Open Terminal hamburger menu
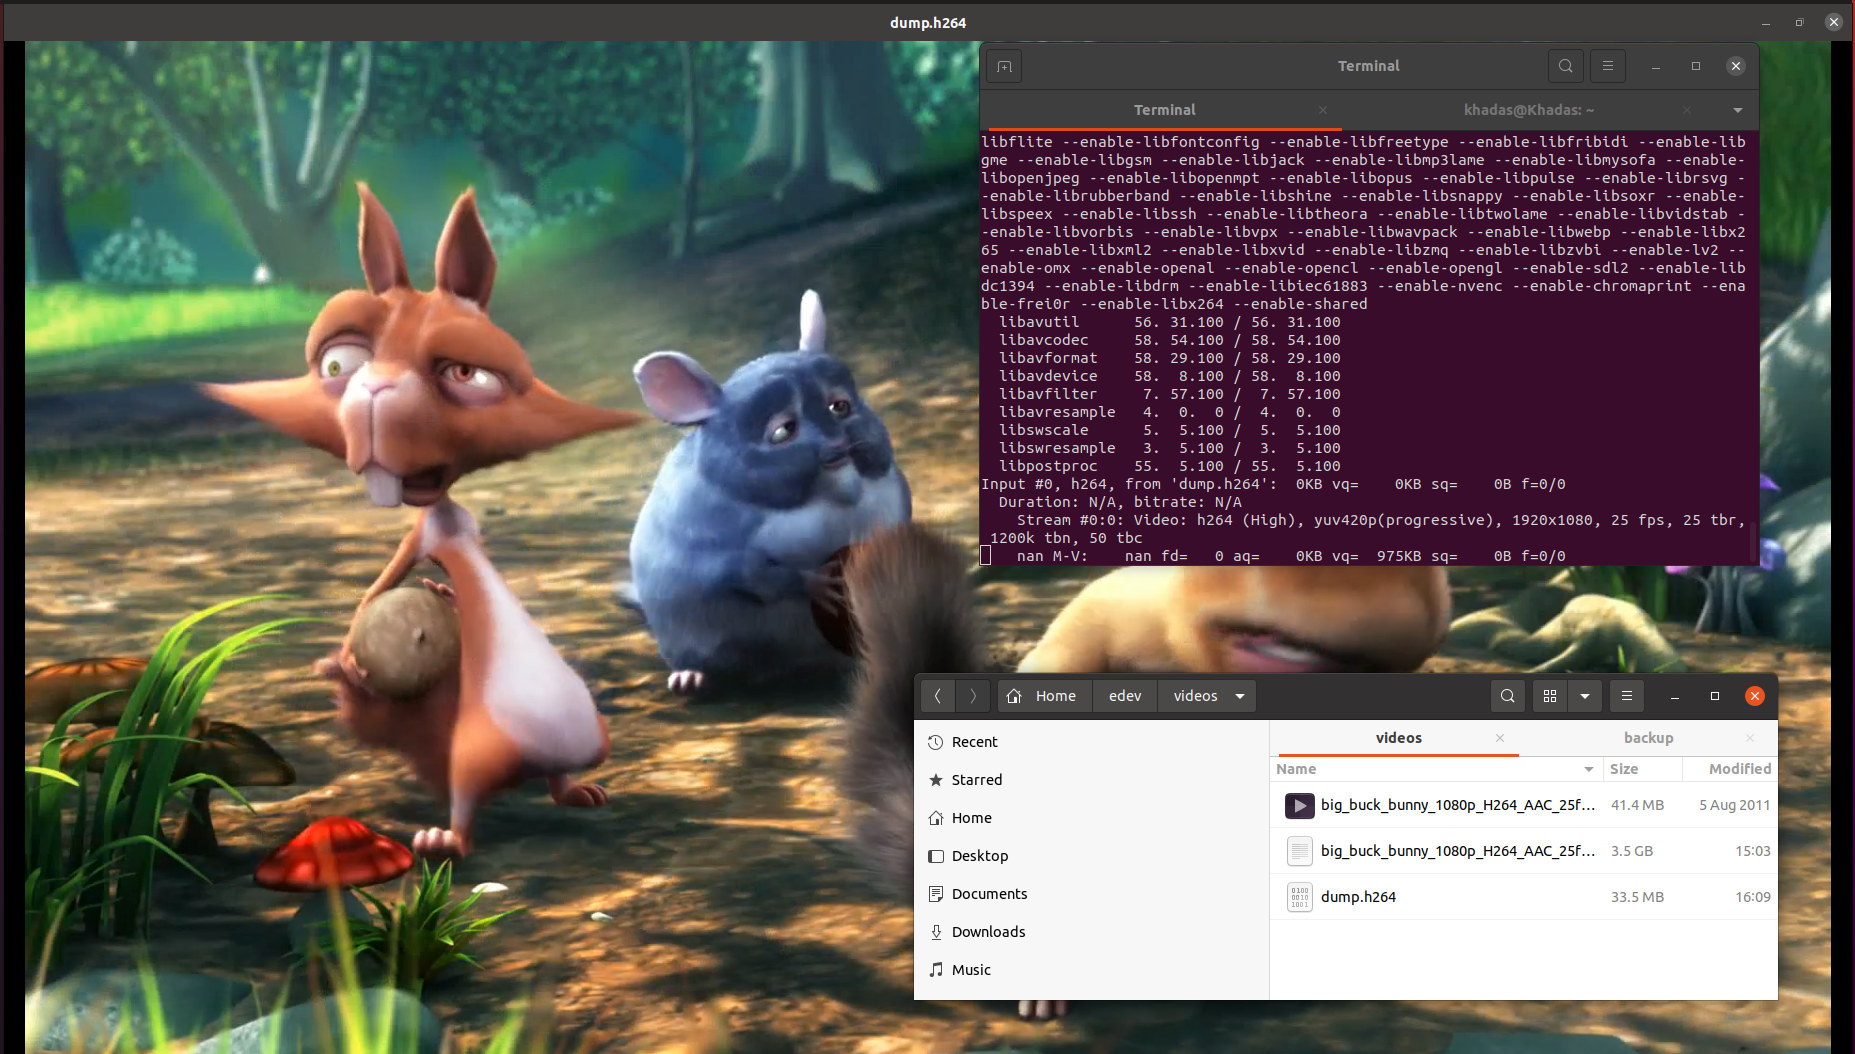This screenshot has width=1855, height=1054. [x=1608, y=66]
